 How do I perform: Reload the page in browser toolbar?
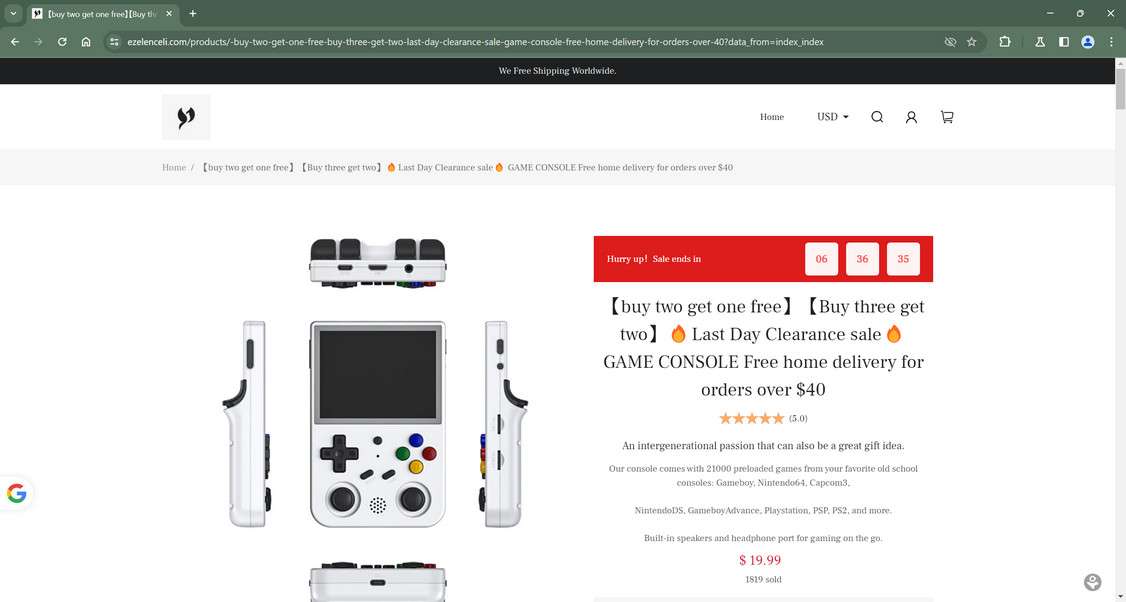coord(62,42)
